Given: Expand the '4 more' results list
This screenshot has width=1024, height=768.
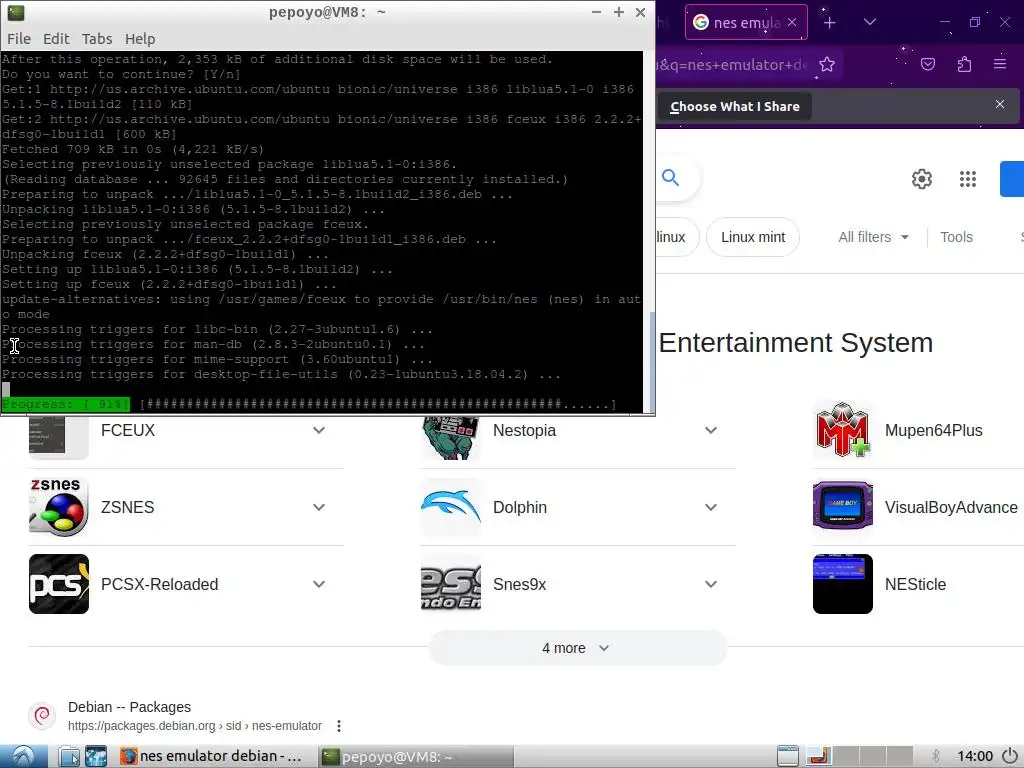Looking at the screenshot, I should 577,648.
